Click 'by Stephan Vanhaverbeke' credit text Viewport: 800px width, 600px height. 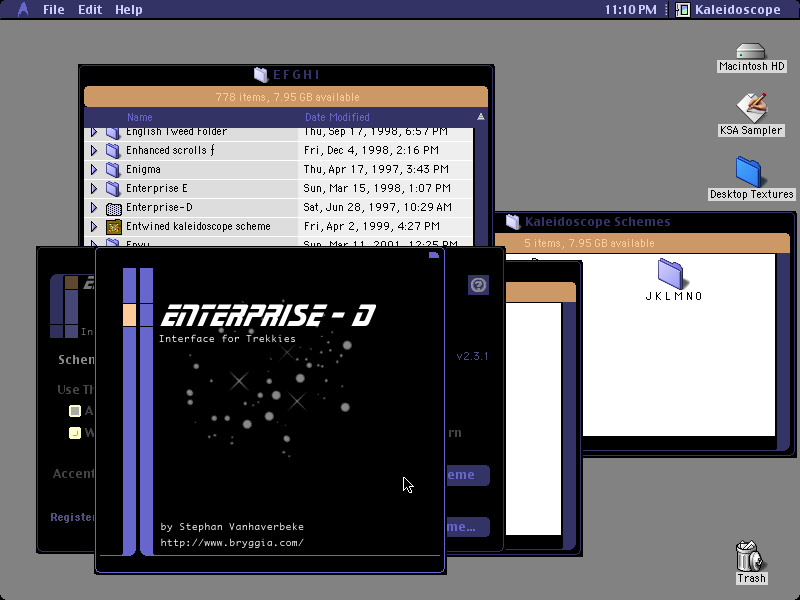coord(232,527)
